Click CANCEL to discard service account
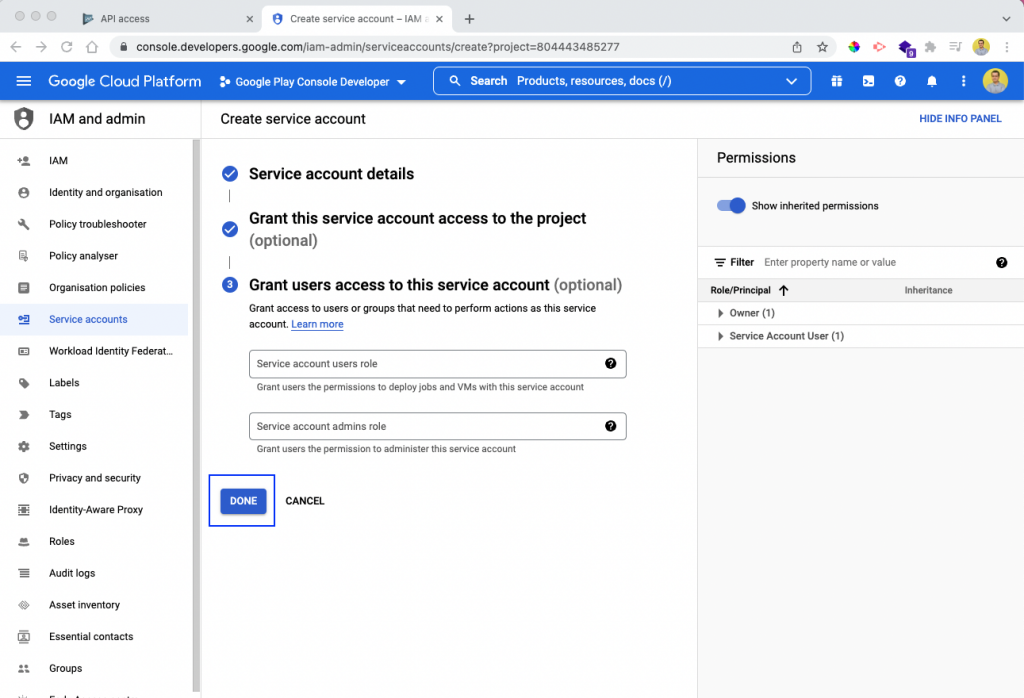 (305, 501)
